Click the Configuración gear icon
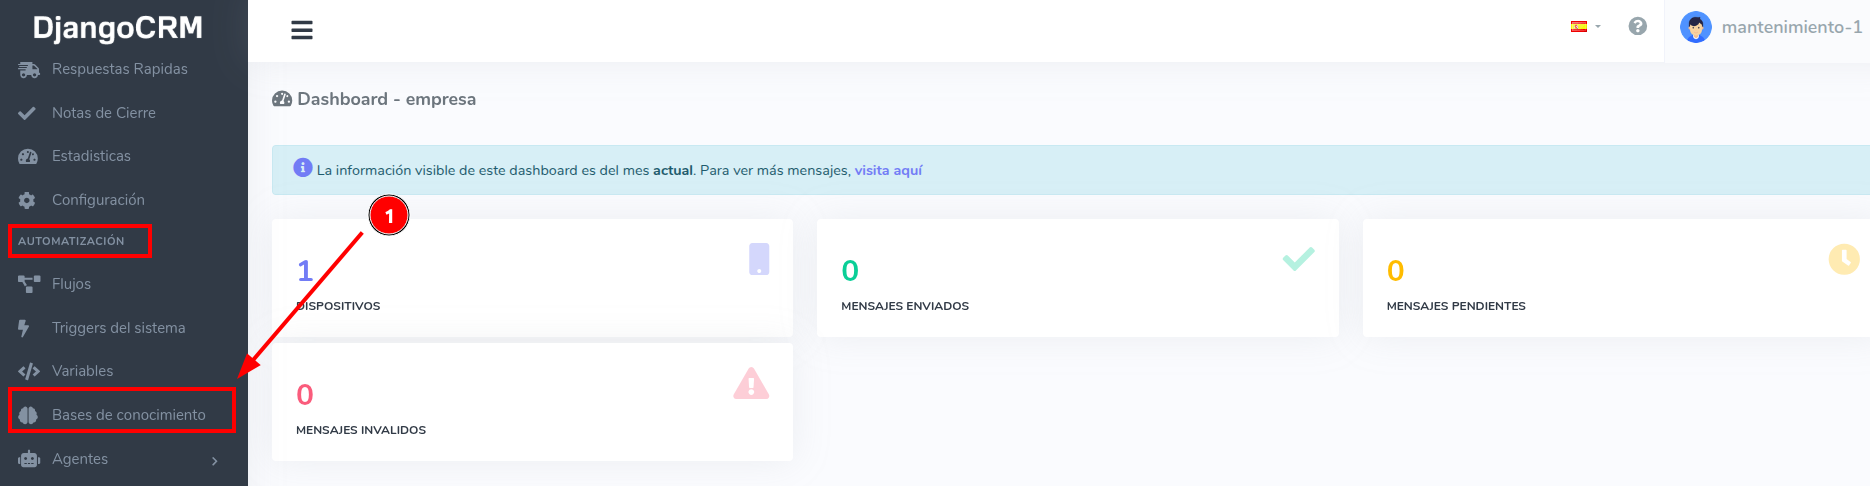This screenshot has height=486, width=1870. point(27,200)
